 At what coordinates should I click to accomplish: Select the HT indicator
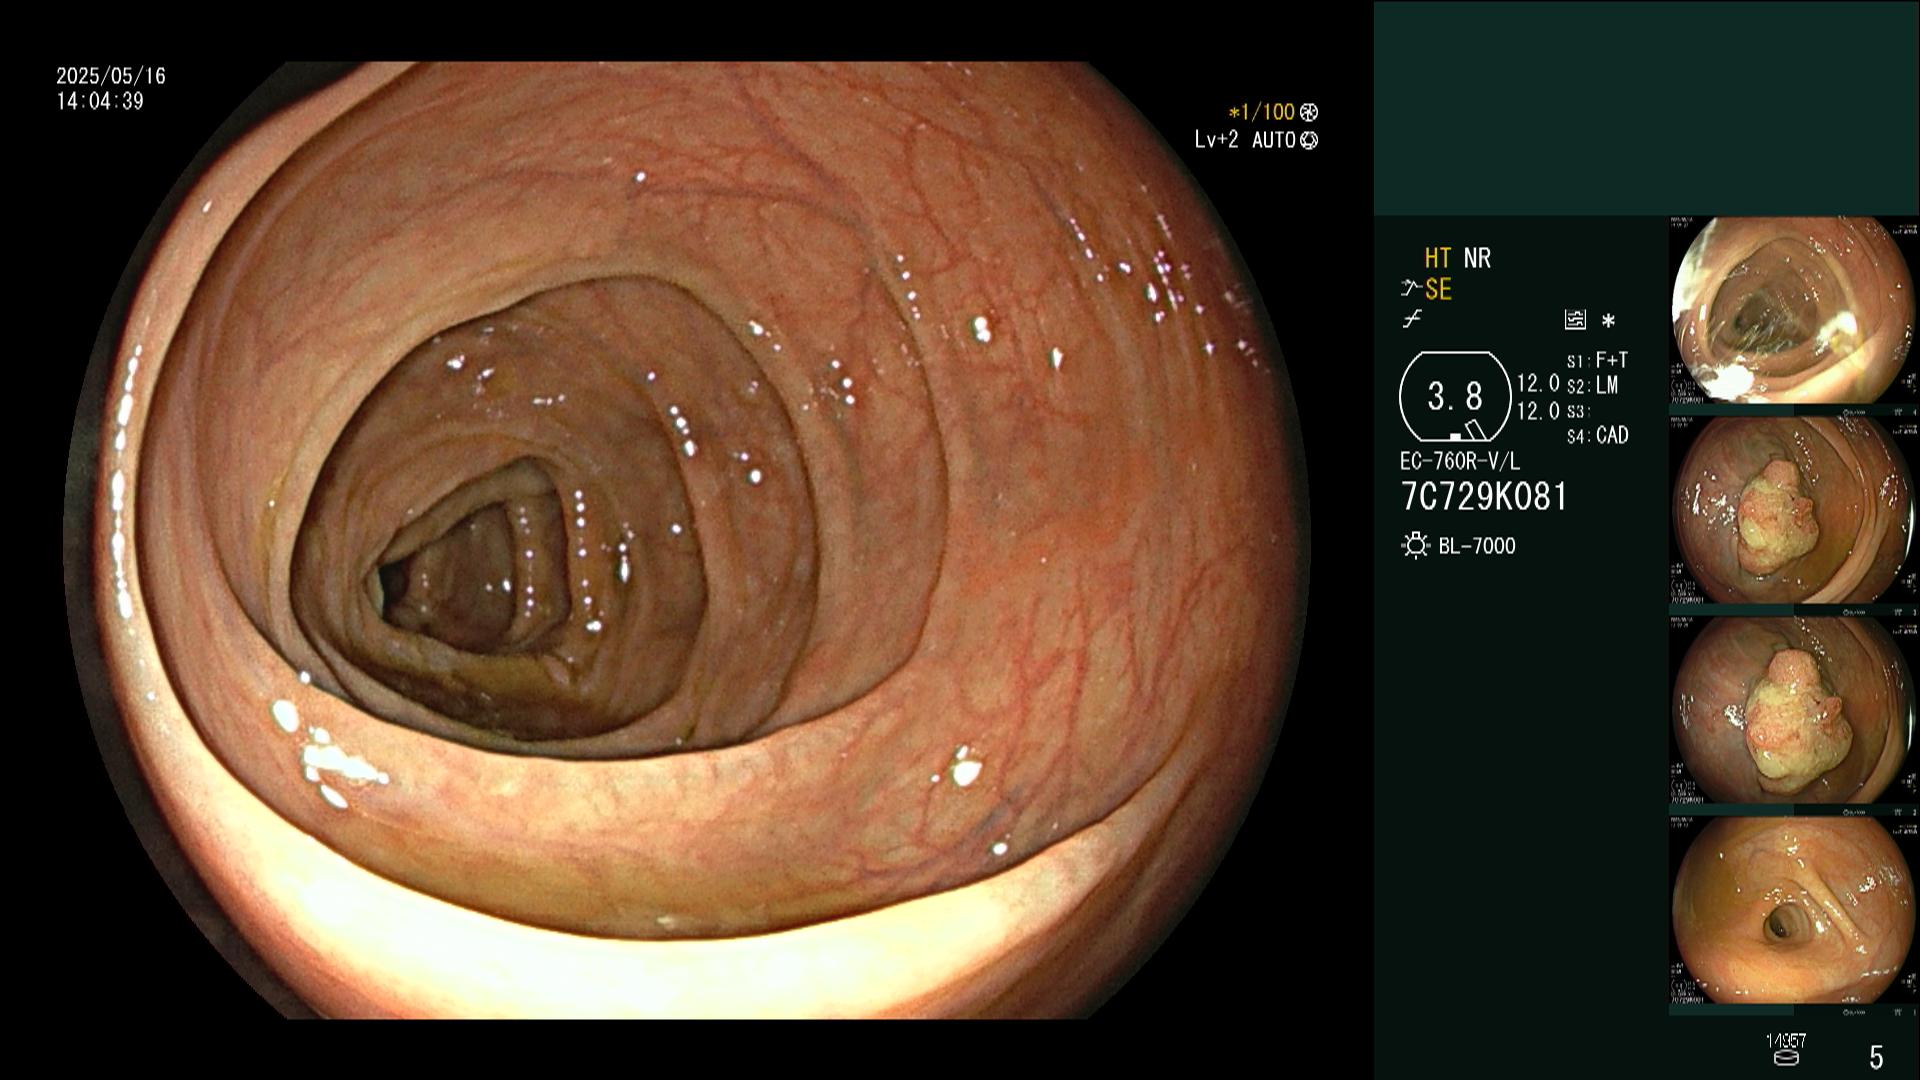point(1437,258)
